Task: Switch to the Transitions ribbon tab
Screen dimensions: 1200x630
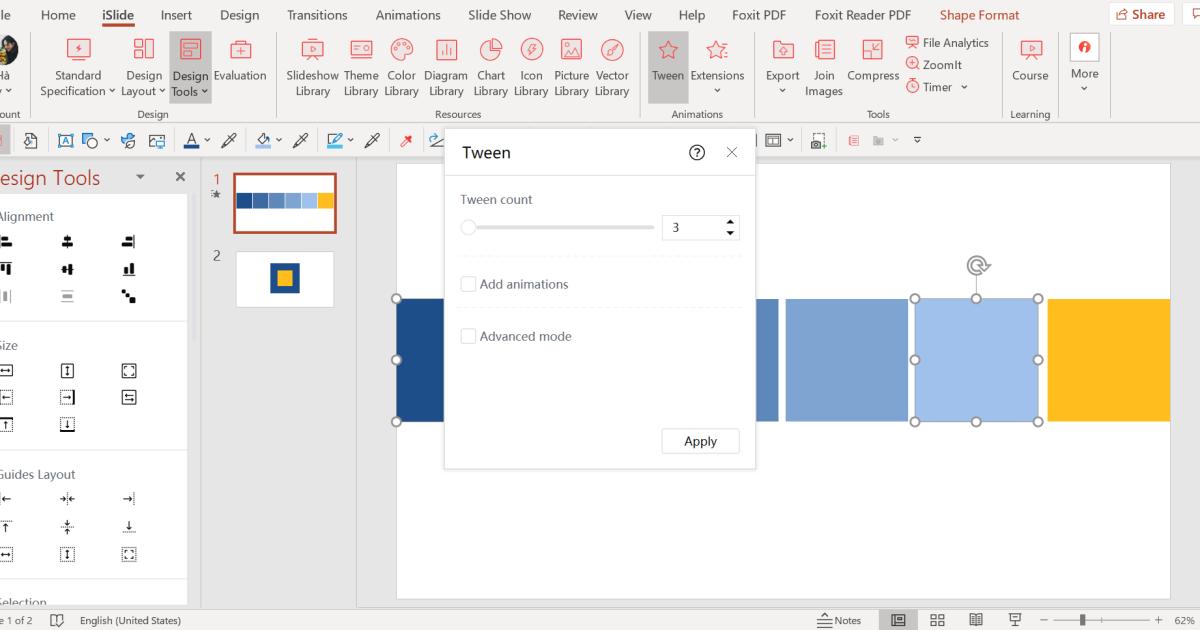Action: (x=317, y=15)
